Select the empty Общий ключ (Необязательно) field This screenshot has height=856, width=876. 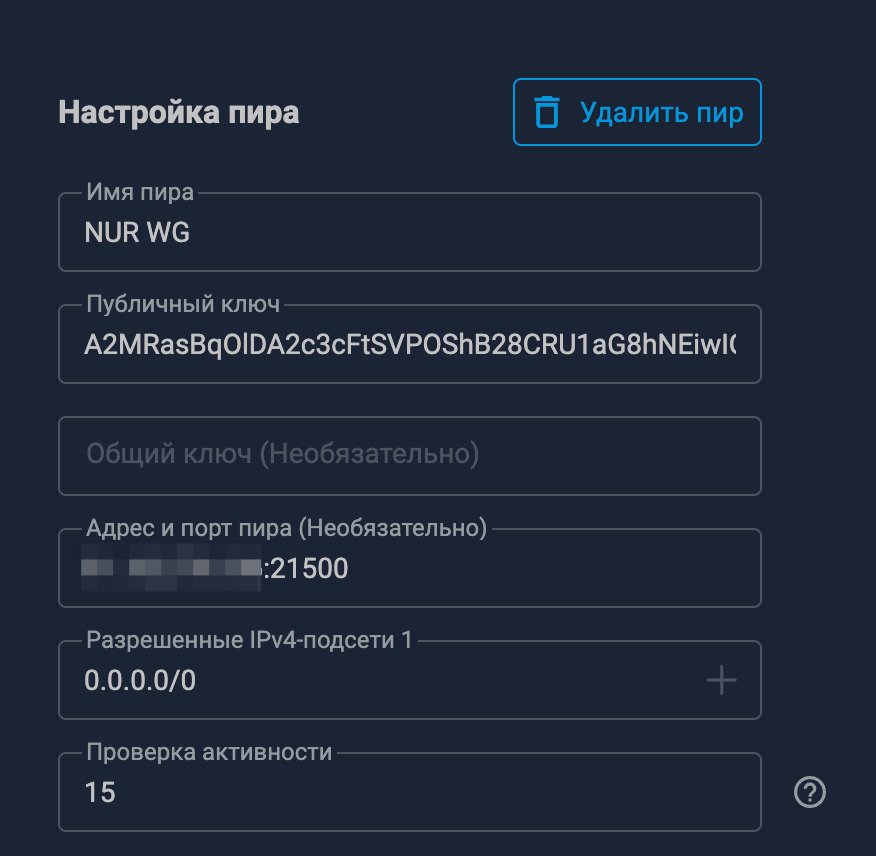410,456
